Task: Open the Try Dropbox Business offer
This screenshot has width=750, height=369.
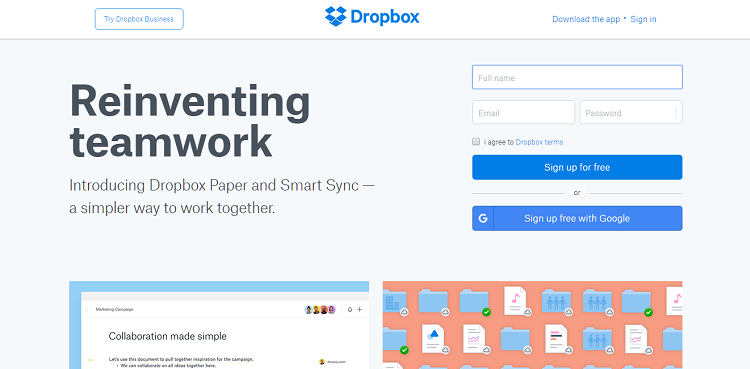Action: (x=139, y=19)
